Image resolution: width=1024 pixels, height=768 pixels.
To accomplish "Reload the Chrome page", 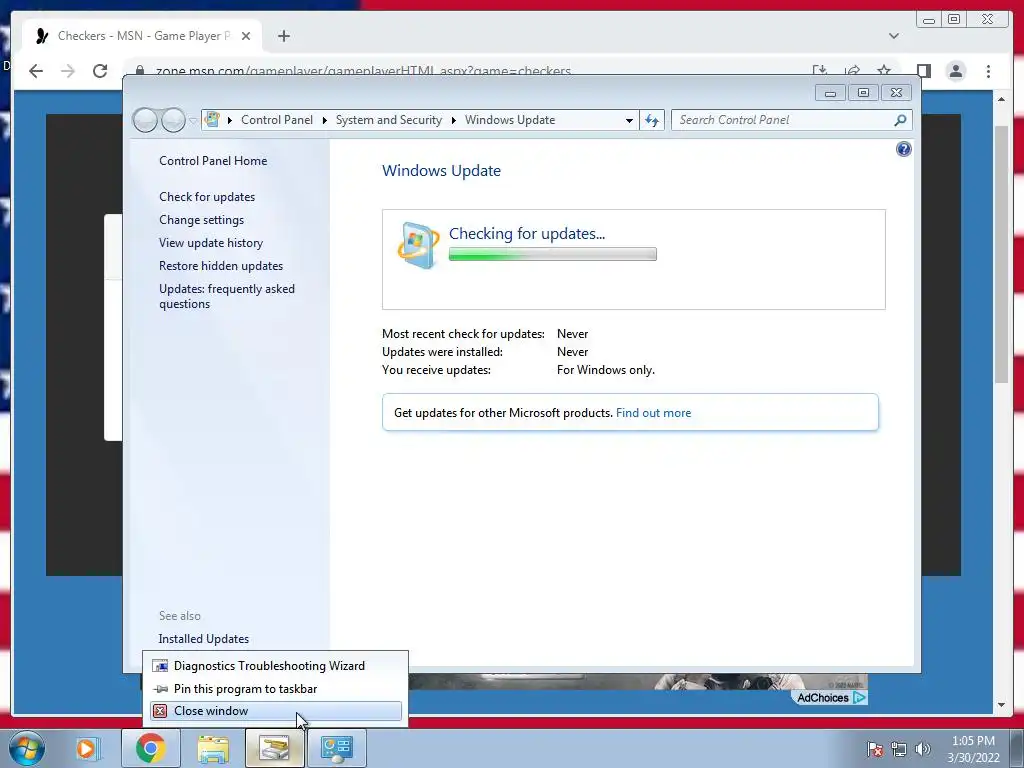I will pyautogui.click(x=100, y=71).
